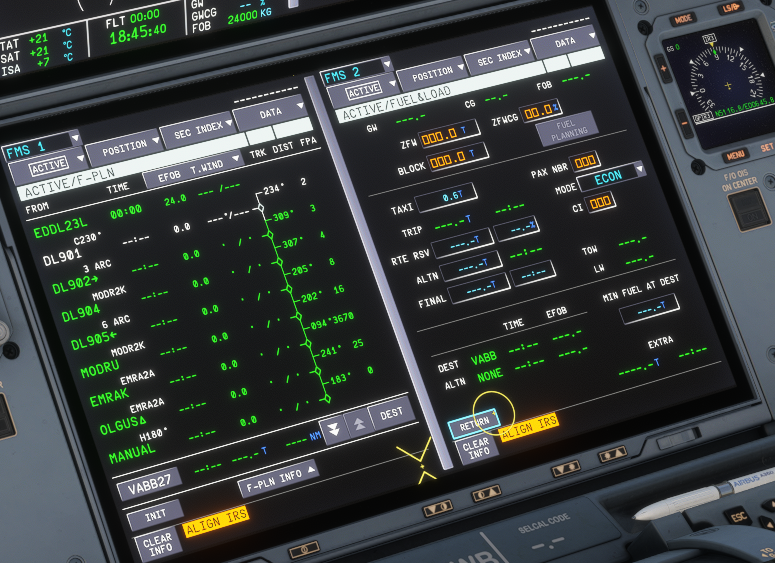775x563 pixels.
Task: Select the EDDL23L departure waypoint
Action: tap(60, 228)
